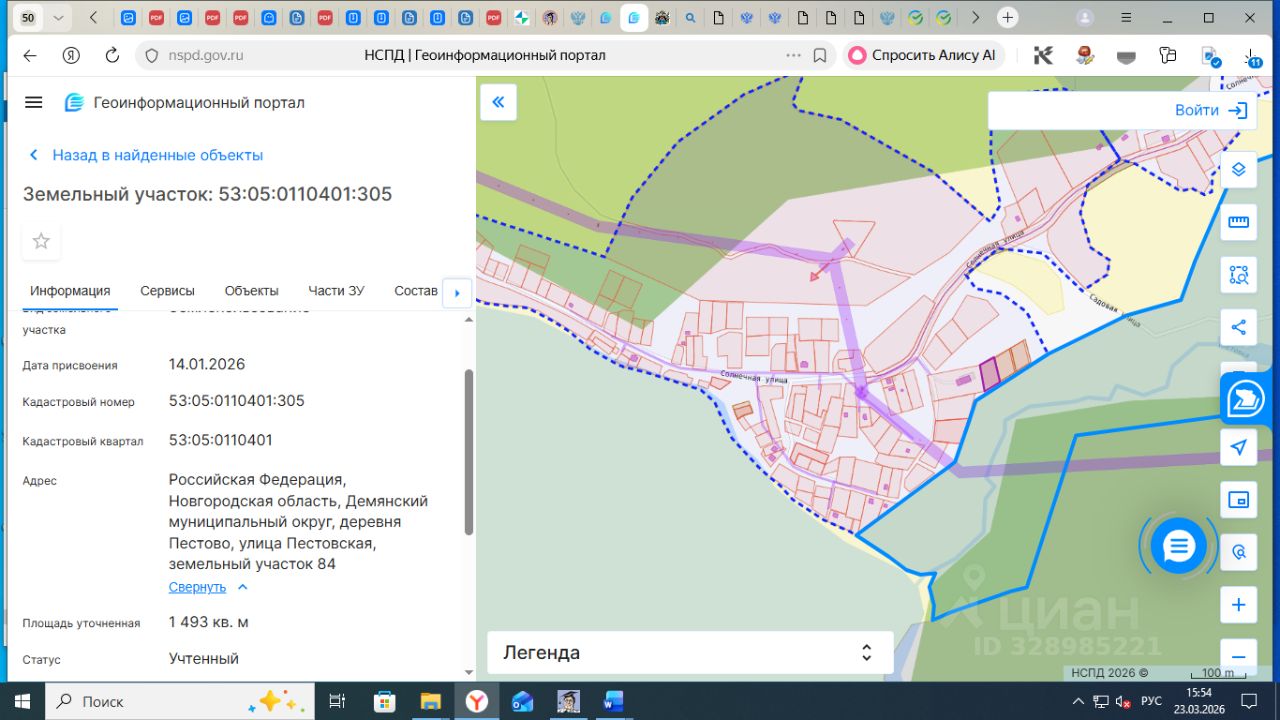Activate the area selection search tool
Image resolution: width=1280 pixels, height=720 pixels.
click(x=1238, y=275)
